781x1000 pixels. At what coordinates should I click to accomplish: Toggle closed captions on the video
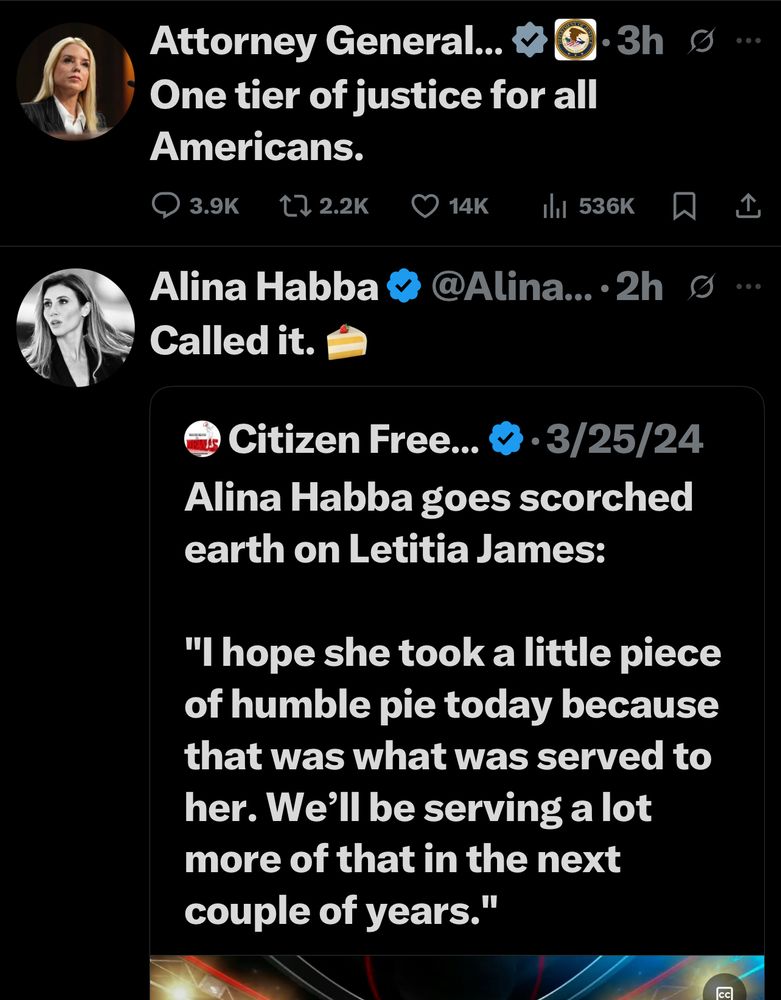tap(723, 988)
